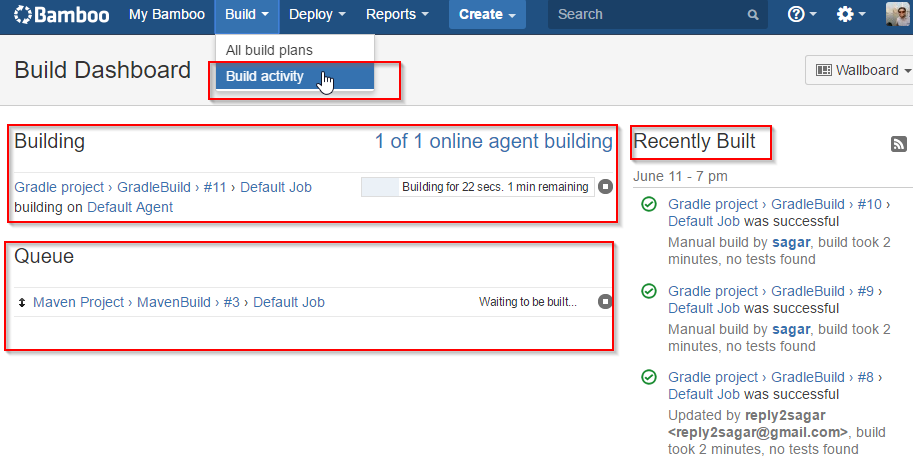
Task: Select Build activity menu entry
Action: 295,76
